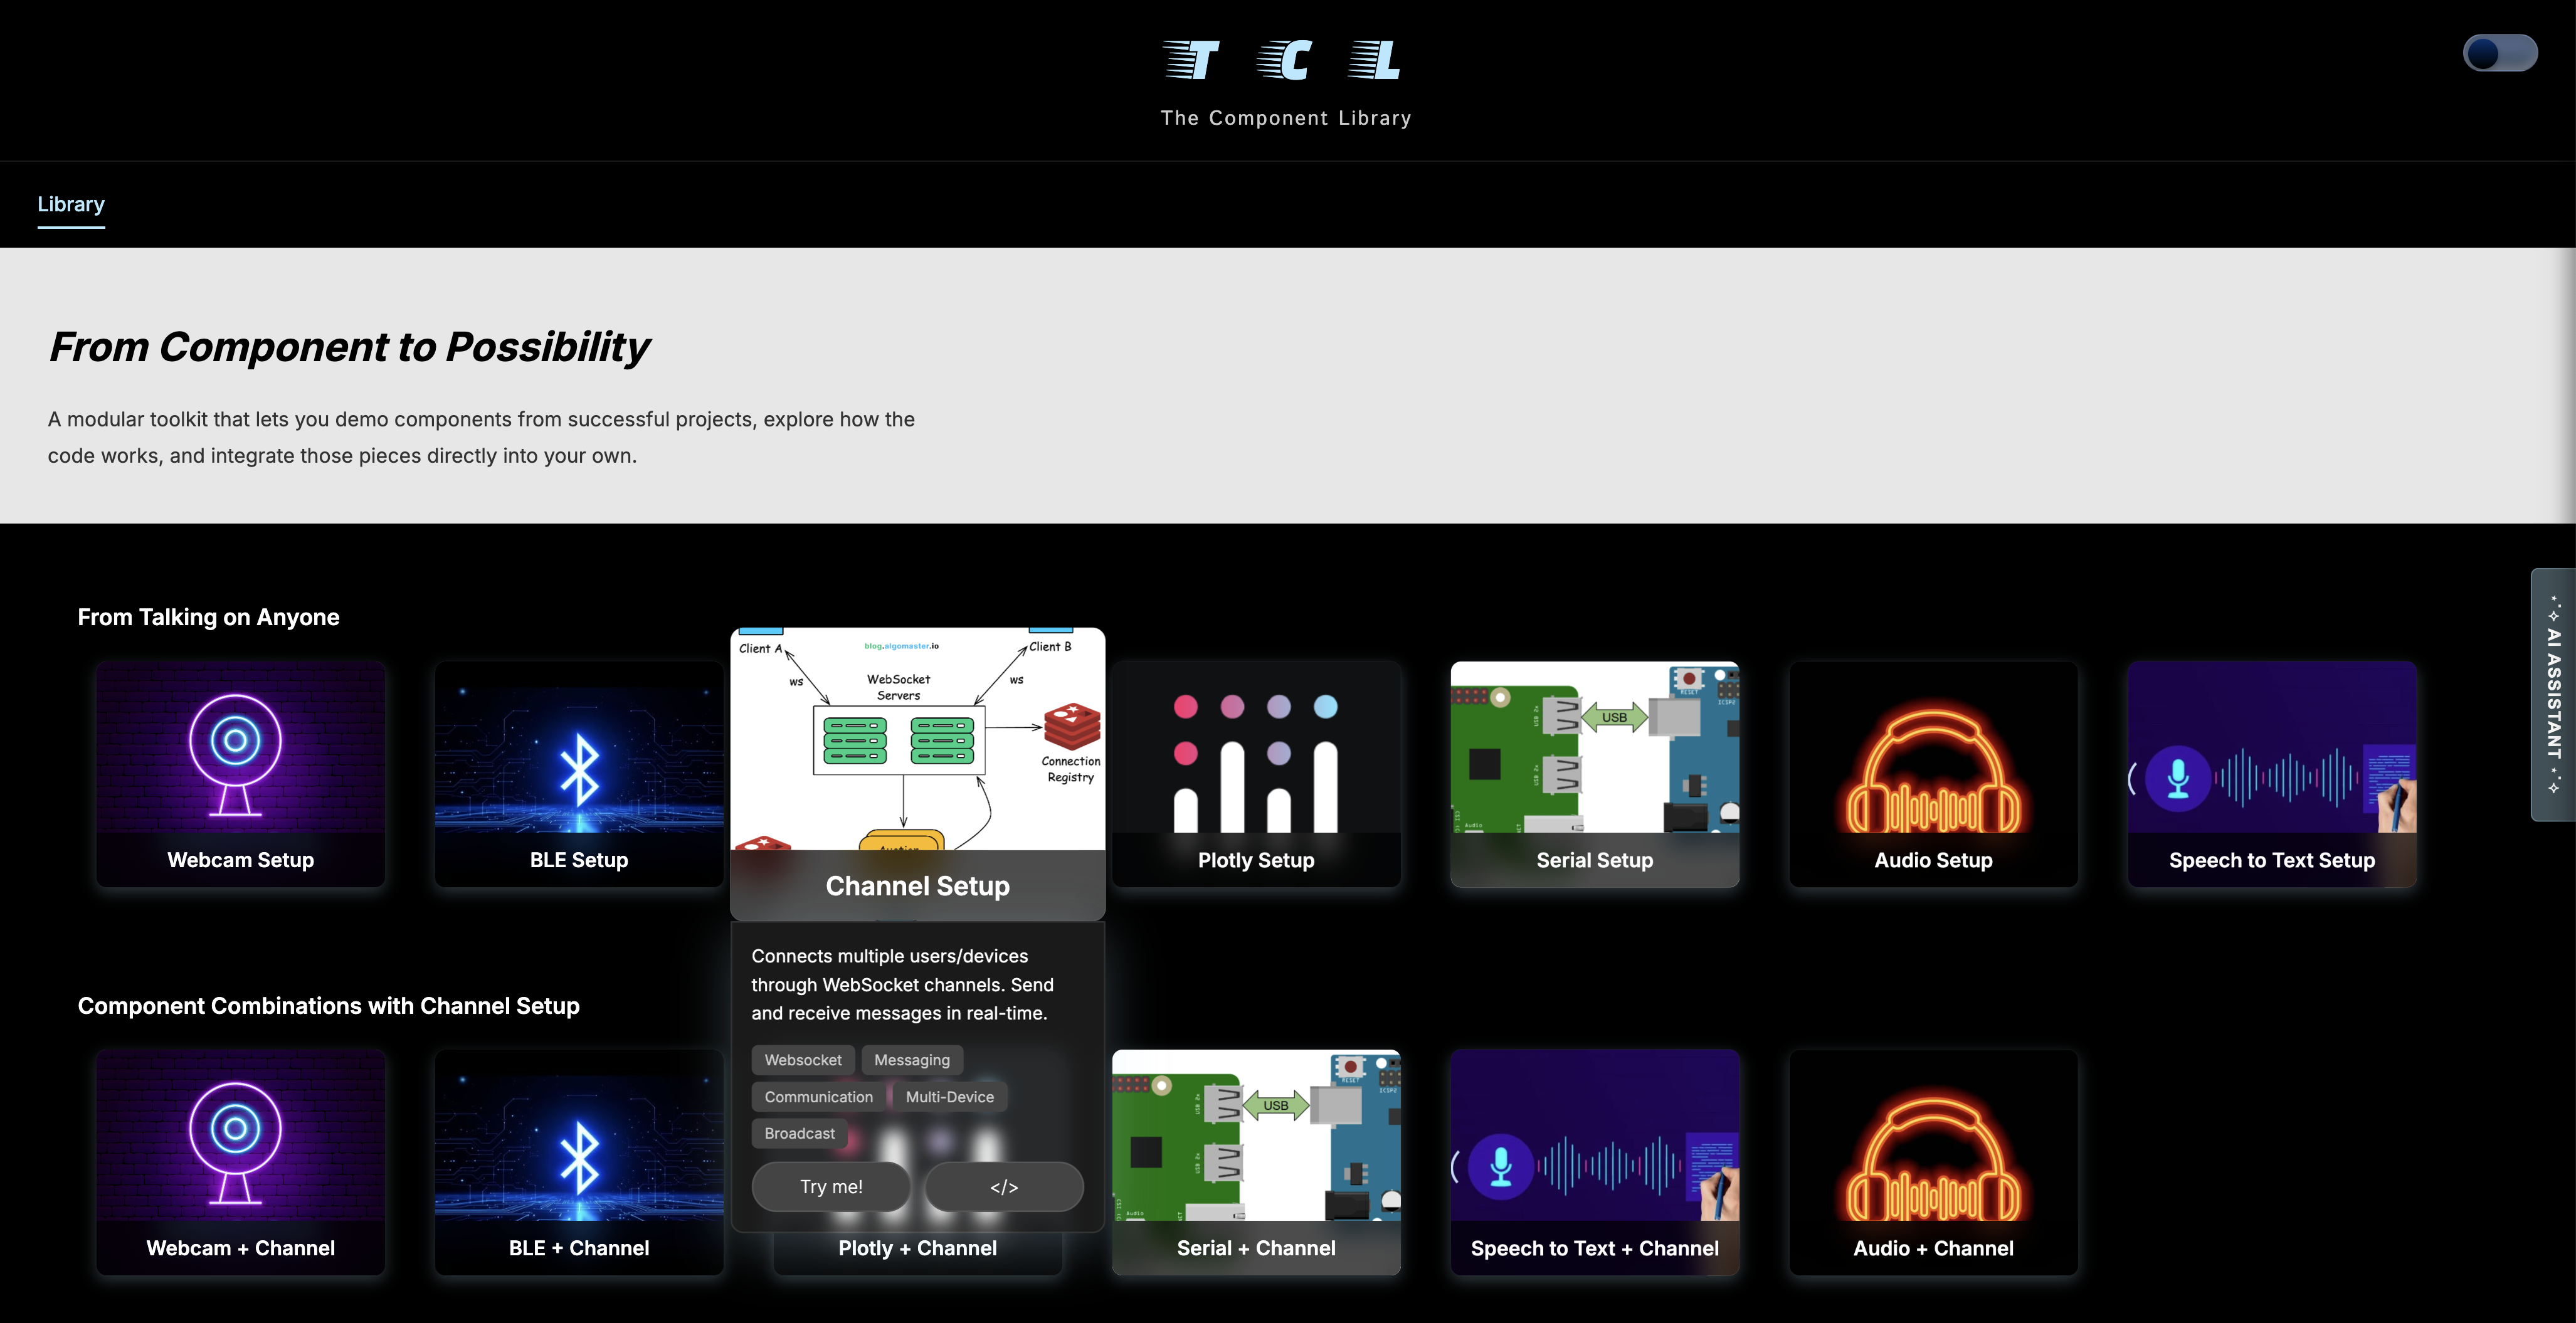The image size is (2576, 1323).
Task: Open the Speech to Text Setup card
Action: click(x=2272, y=774)
